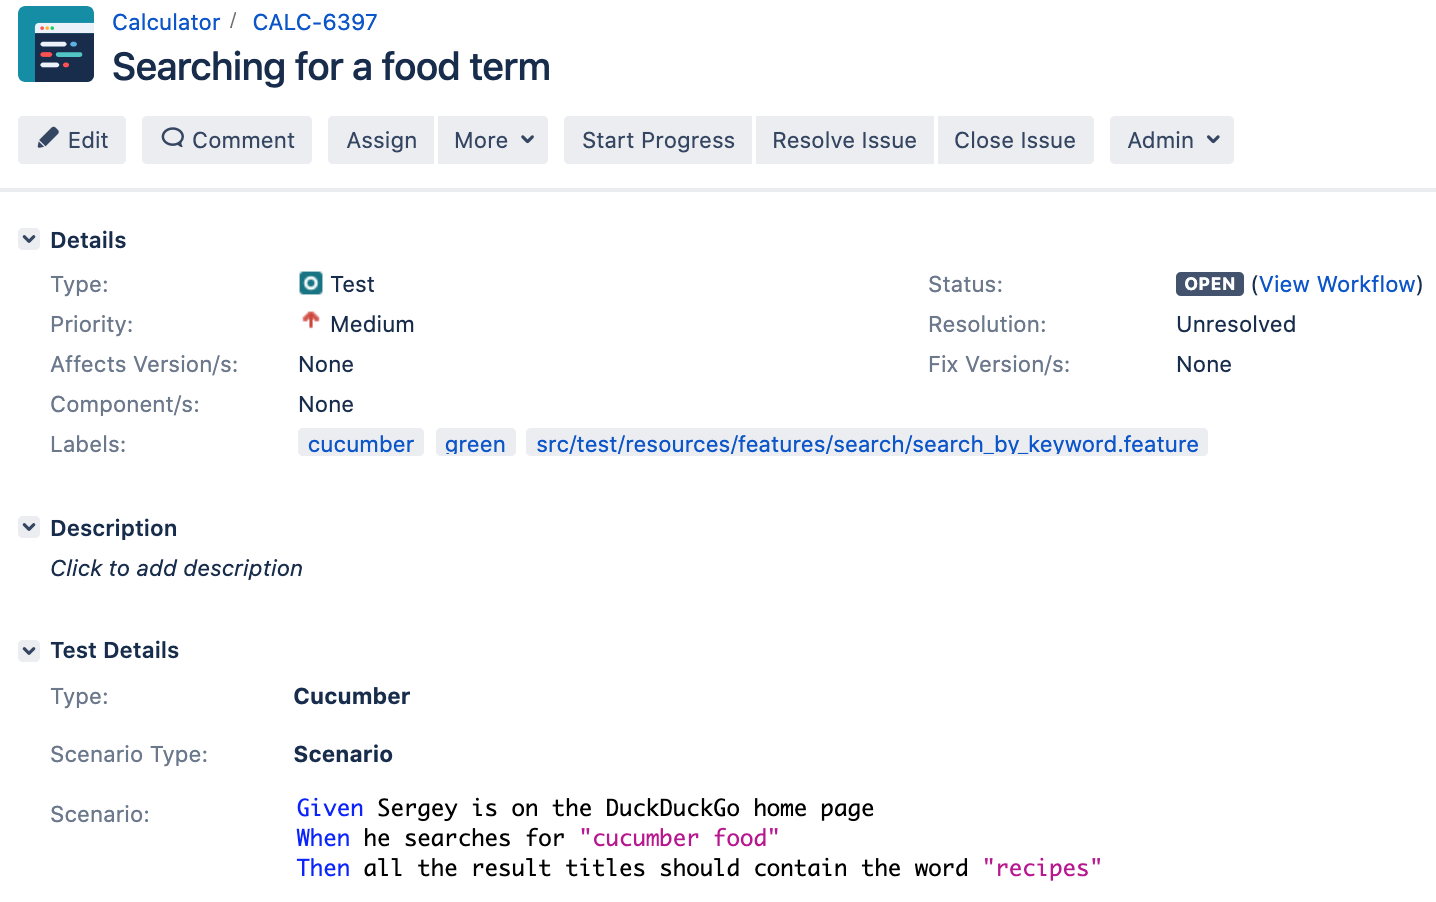This screenshot has height=902, width=1436.
Task: Click Start Progress button
Action: tap(658, 140)
